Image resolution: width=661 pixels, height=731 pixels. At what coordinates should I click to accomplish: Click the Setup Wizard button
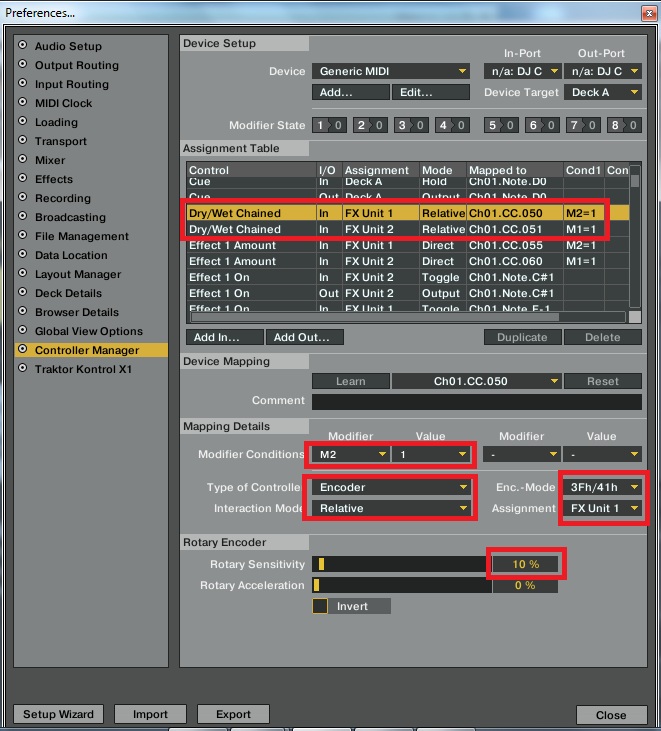(x=58, y=714)
